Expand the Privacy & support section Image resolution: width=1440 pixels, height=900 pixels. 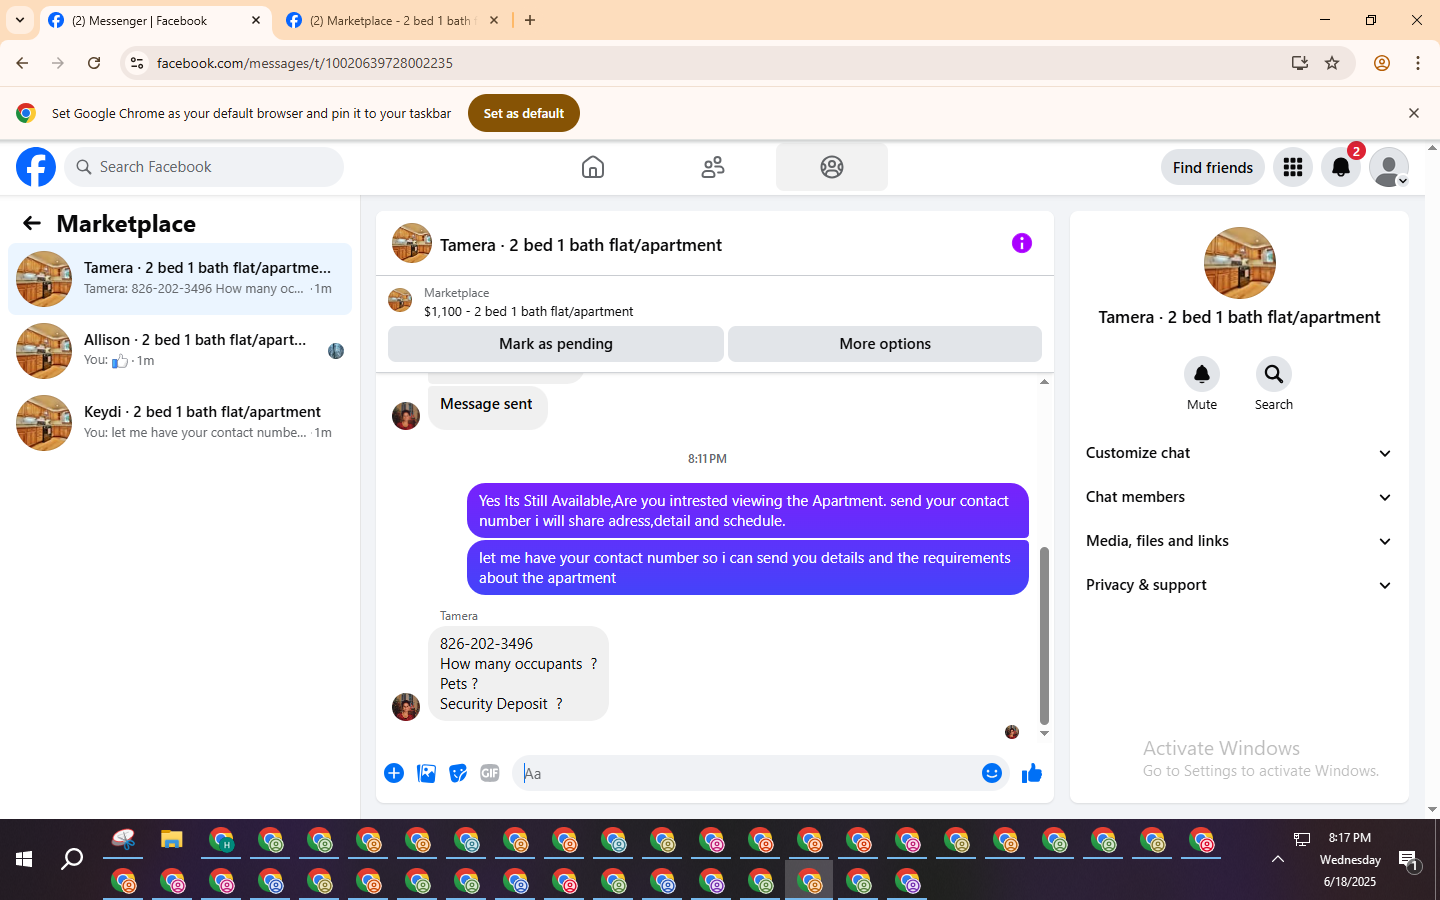(x=1240, y=585)
